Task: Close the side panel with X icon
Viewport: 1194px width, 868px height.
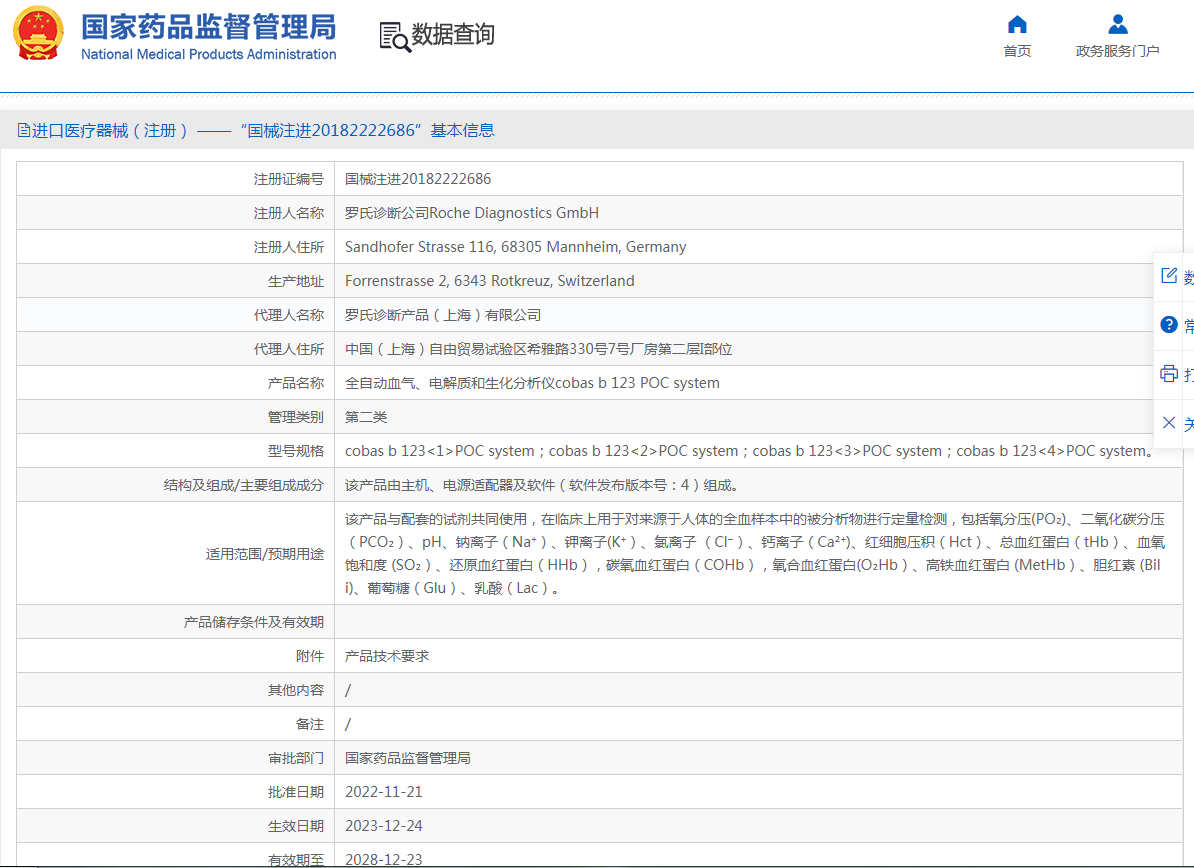Action: coord(1169,423)
